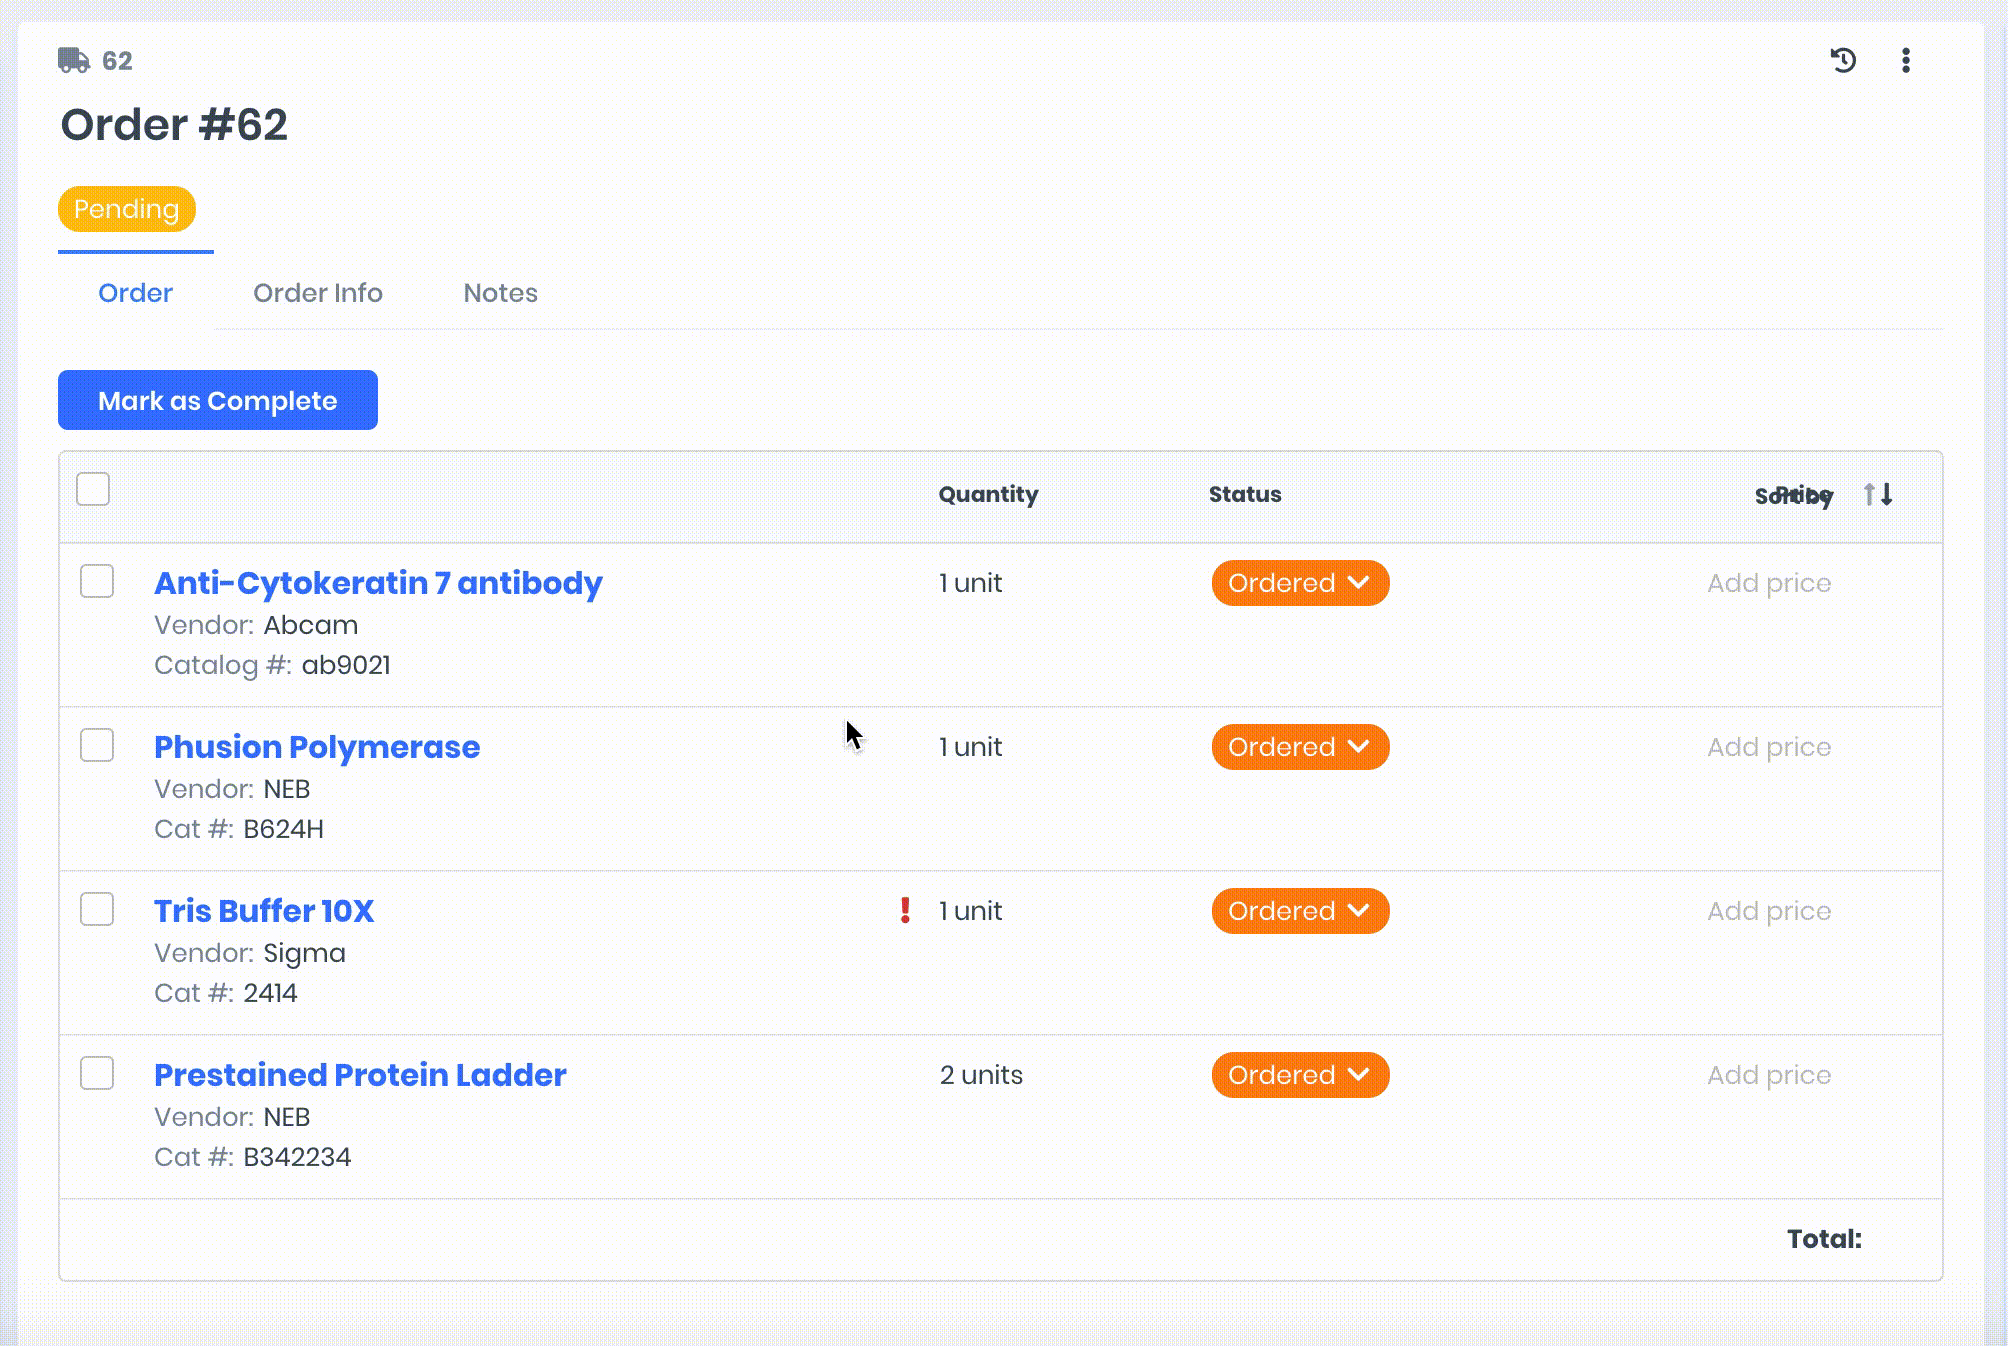This screenshot has width=2008, height=1346.
Task: Open the order history clock icon
Action: tap(1843, 61)
